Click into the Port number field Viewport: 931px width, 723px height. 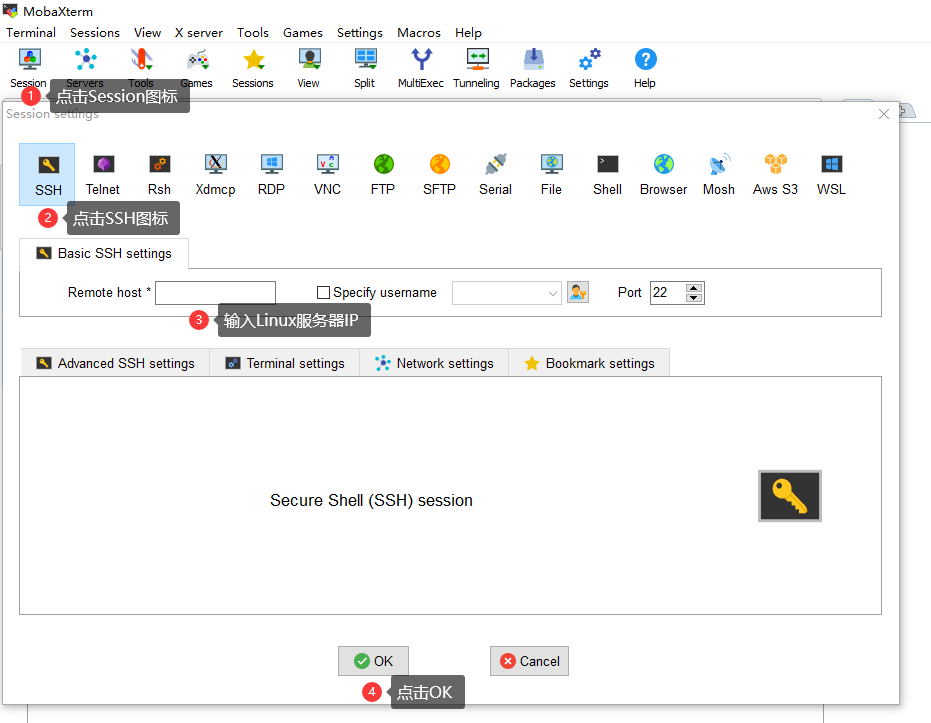[668, 293]
